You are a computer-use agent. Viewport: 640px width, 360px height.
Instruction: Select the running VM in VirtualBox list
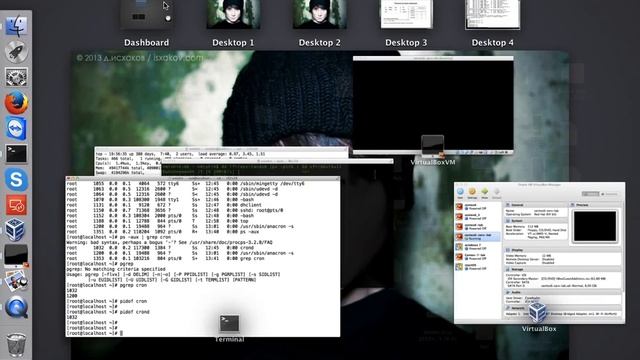pos(478,236)
